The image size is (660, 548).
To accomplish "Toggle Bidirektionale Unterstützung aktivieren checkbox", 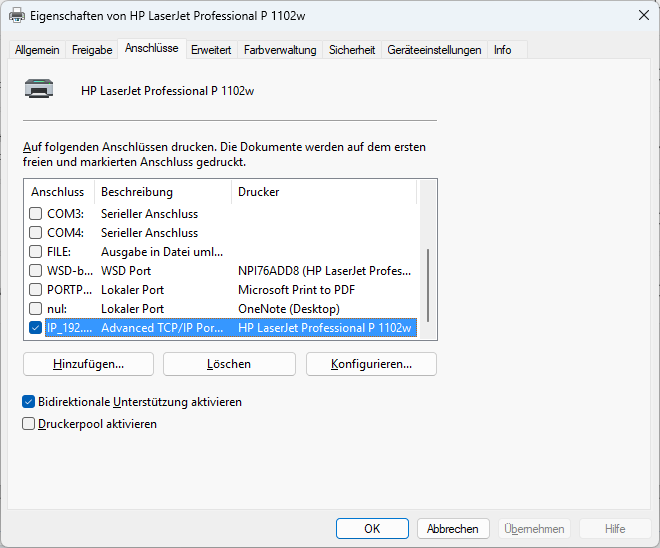I will [x=28, y=402].
